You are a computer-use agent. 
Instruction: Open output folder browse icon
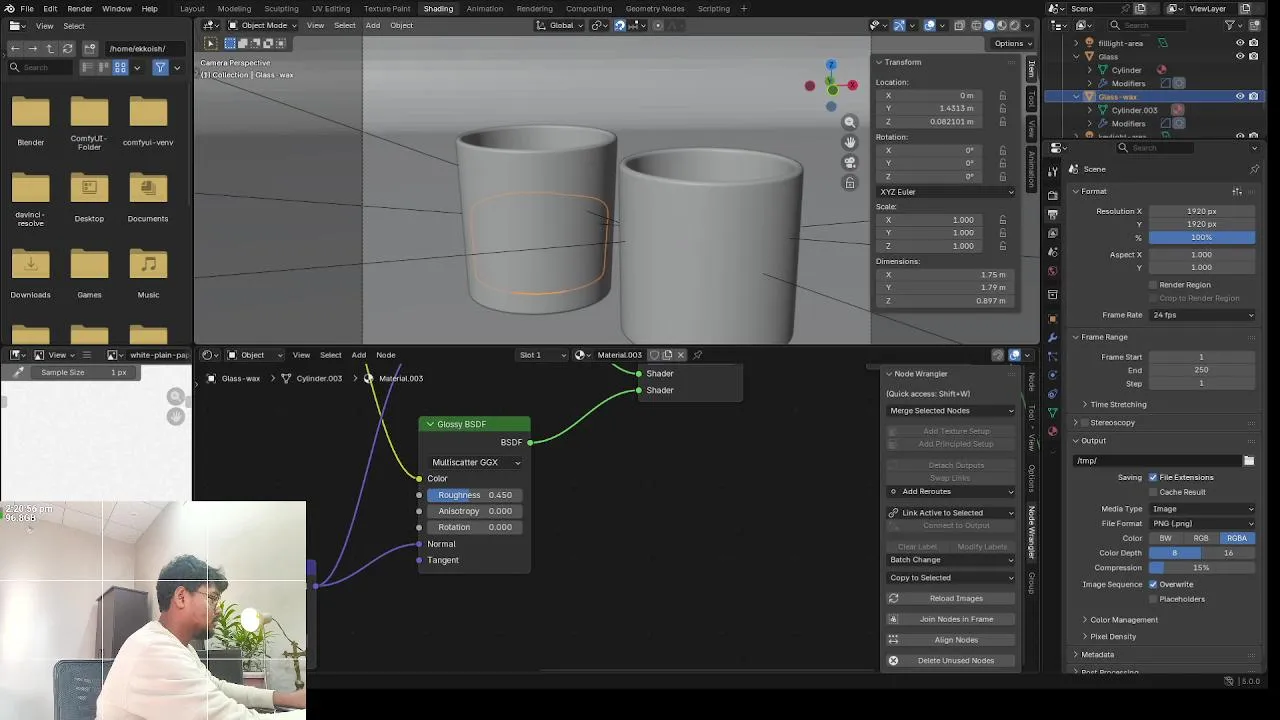tap(1249, 461)
